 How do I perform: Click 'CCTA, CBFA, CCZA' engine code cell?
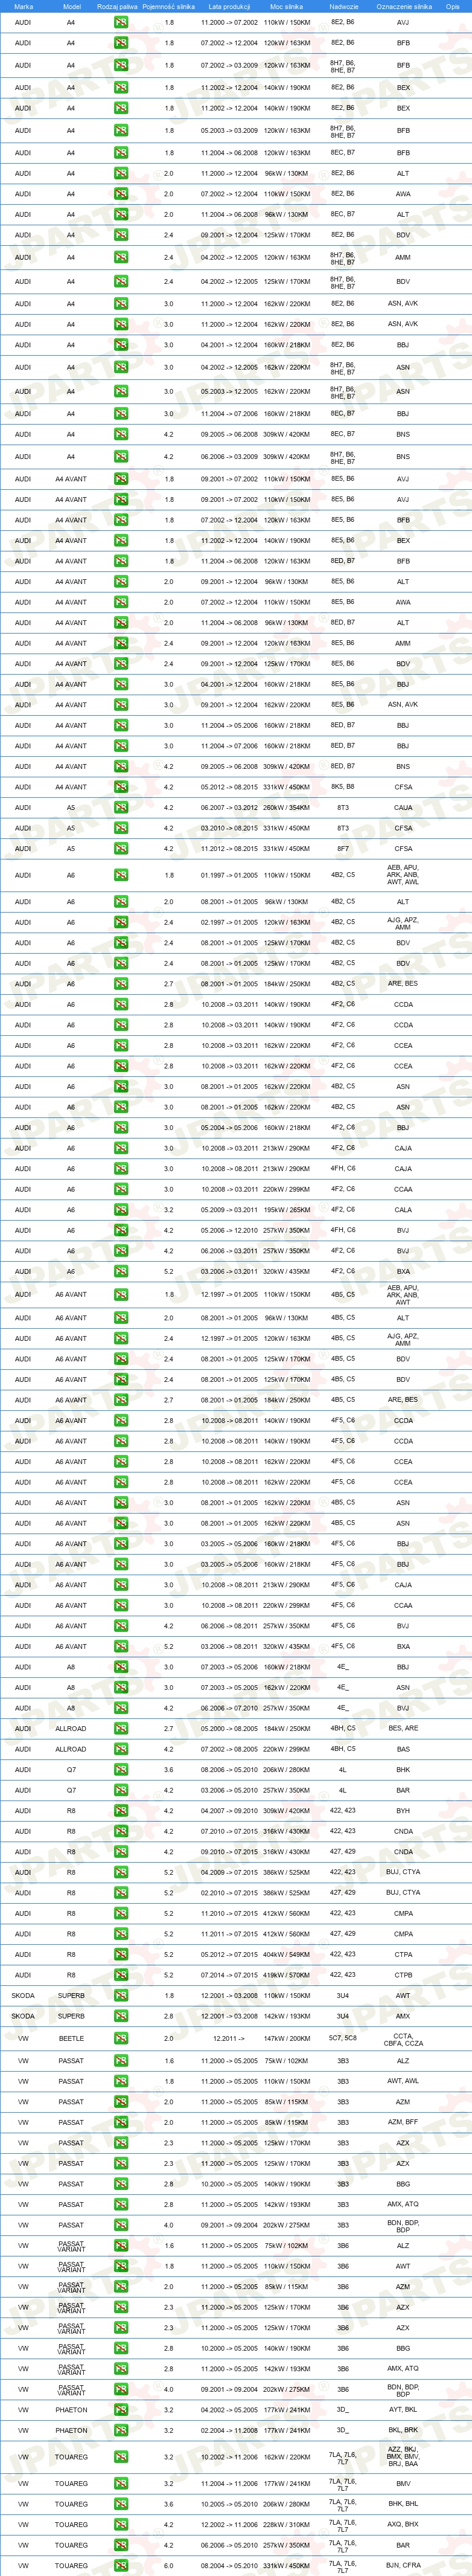(404, 2039)
